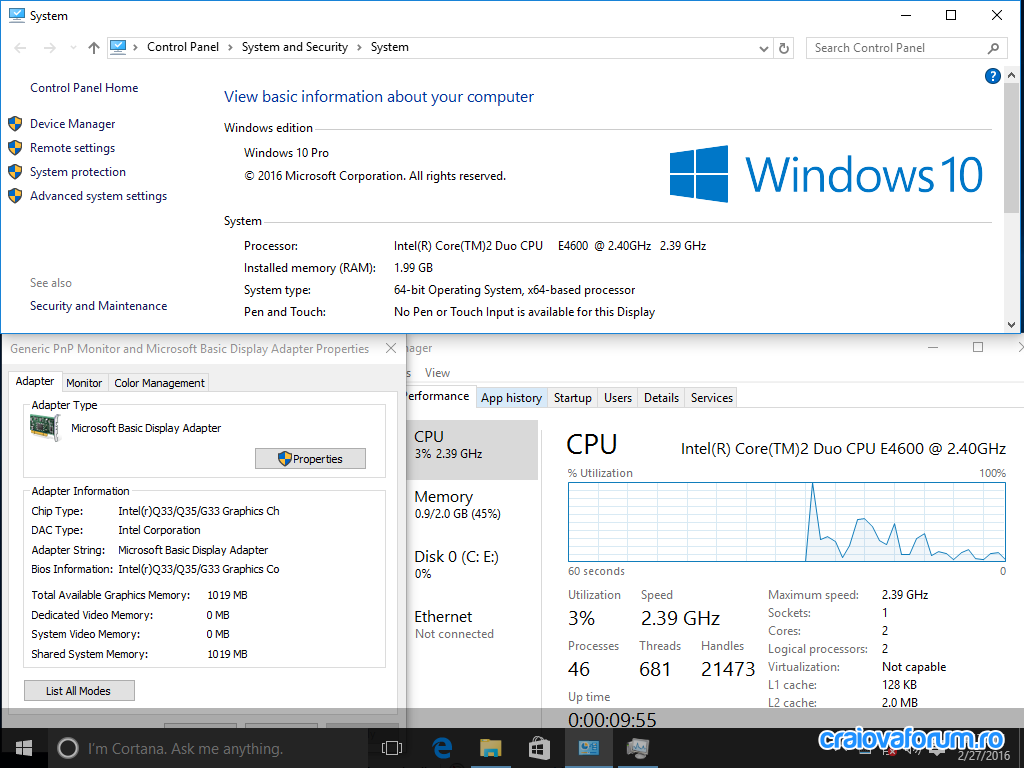Click shield icon beside Remote settings

15,148
